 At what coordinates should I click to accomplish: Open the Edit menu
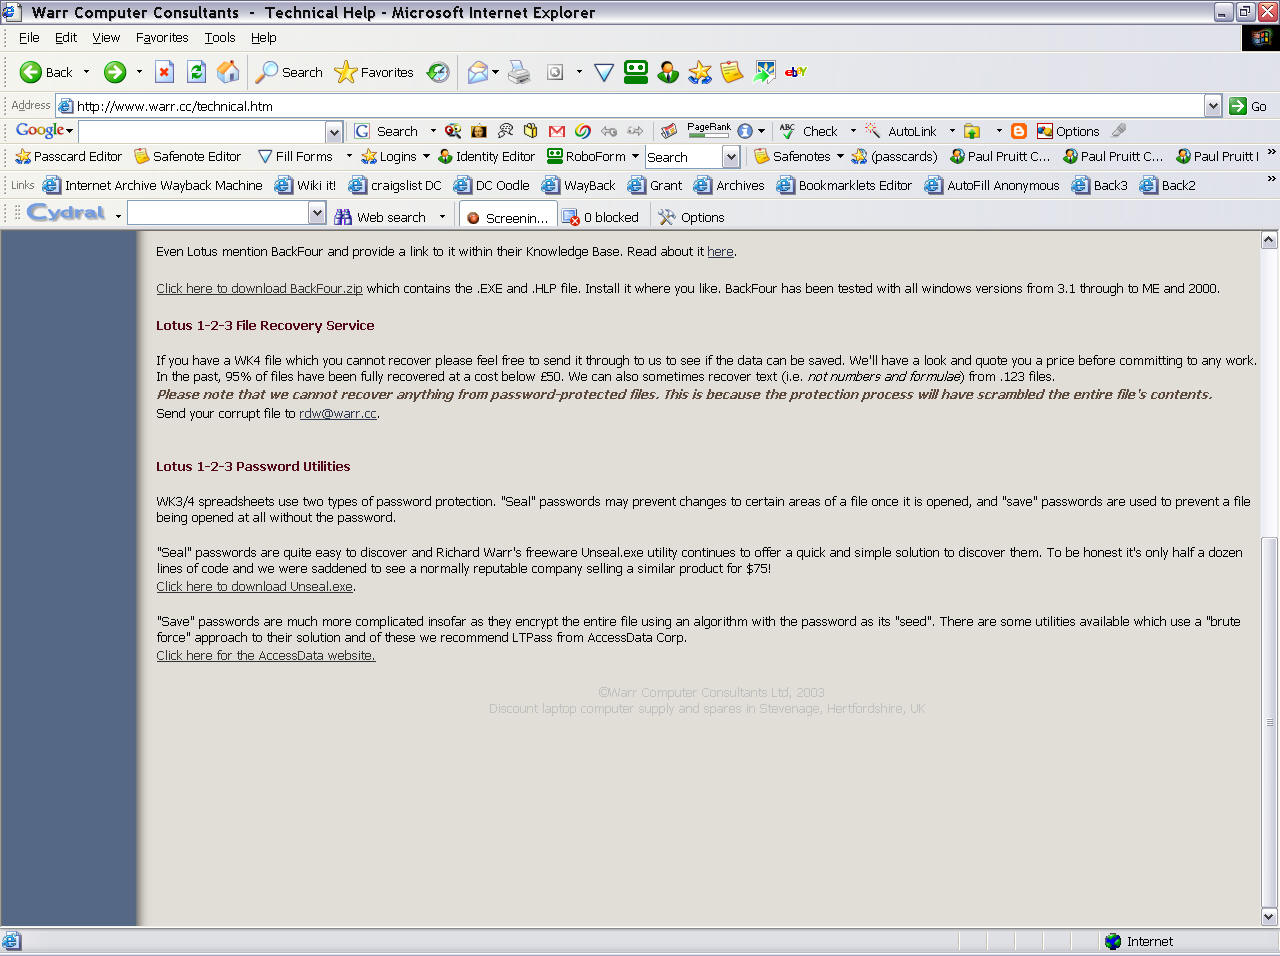66,38
